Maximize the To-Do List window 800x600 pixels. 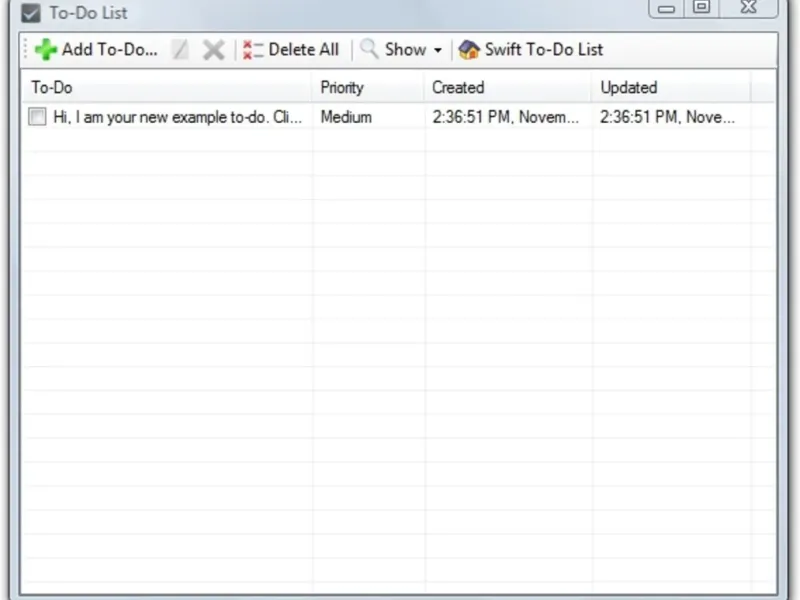(x=702, y=7)
